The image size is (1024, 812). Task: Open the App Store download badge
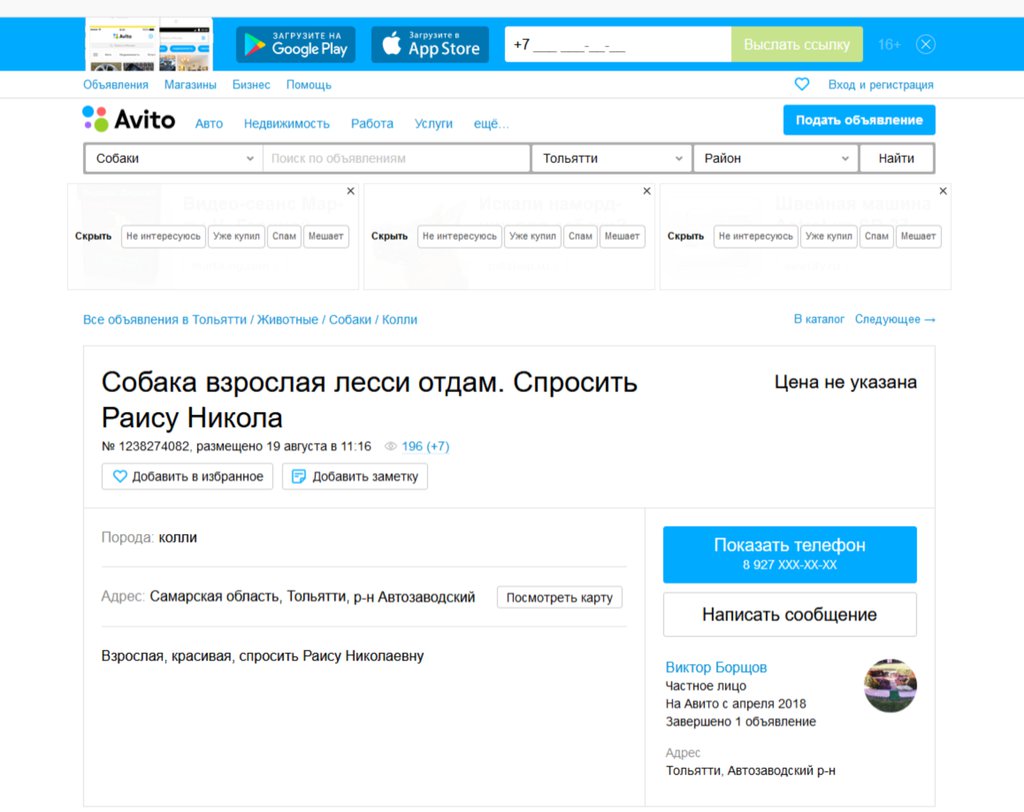click(430, 44)
